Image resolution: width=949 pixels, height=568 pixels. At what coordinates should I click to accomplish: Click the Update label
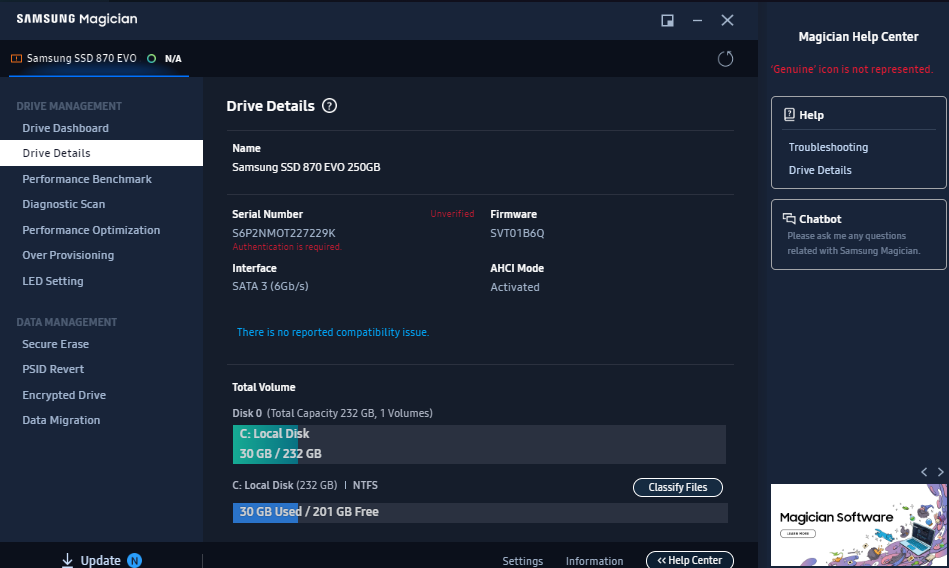tap(100, 560)
